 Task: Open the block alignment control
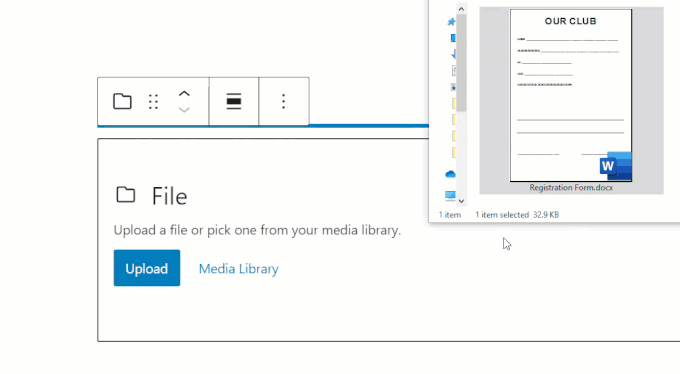(x=234, y=102)
